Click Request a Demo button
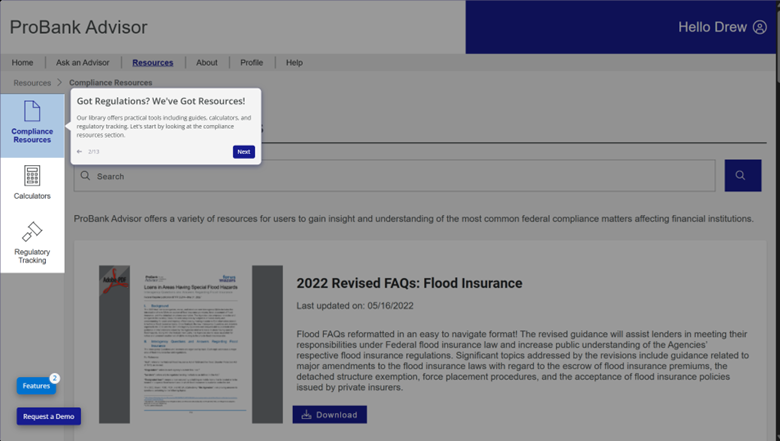 click(x=49, y=416)
